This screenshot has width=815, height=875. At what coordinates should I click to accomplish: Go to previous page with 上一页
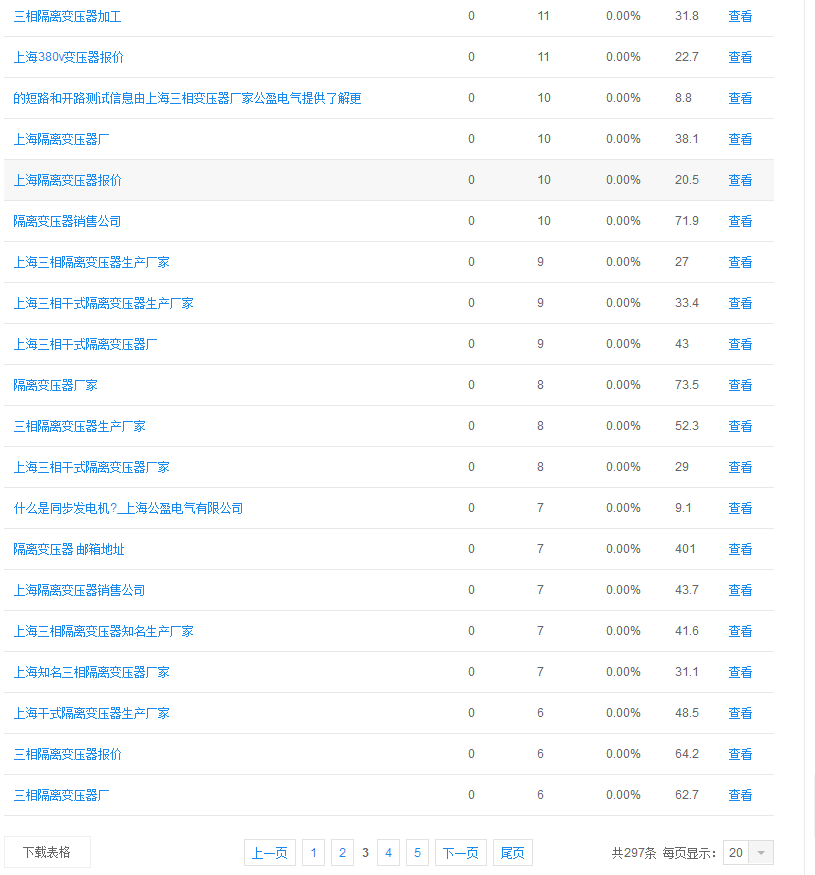[270, 853]
